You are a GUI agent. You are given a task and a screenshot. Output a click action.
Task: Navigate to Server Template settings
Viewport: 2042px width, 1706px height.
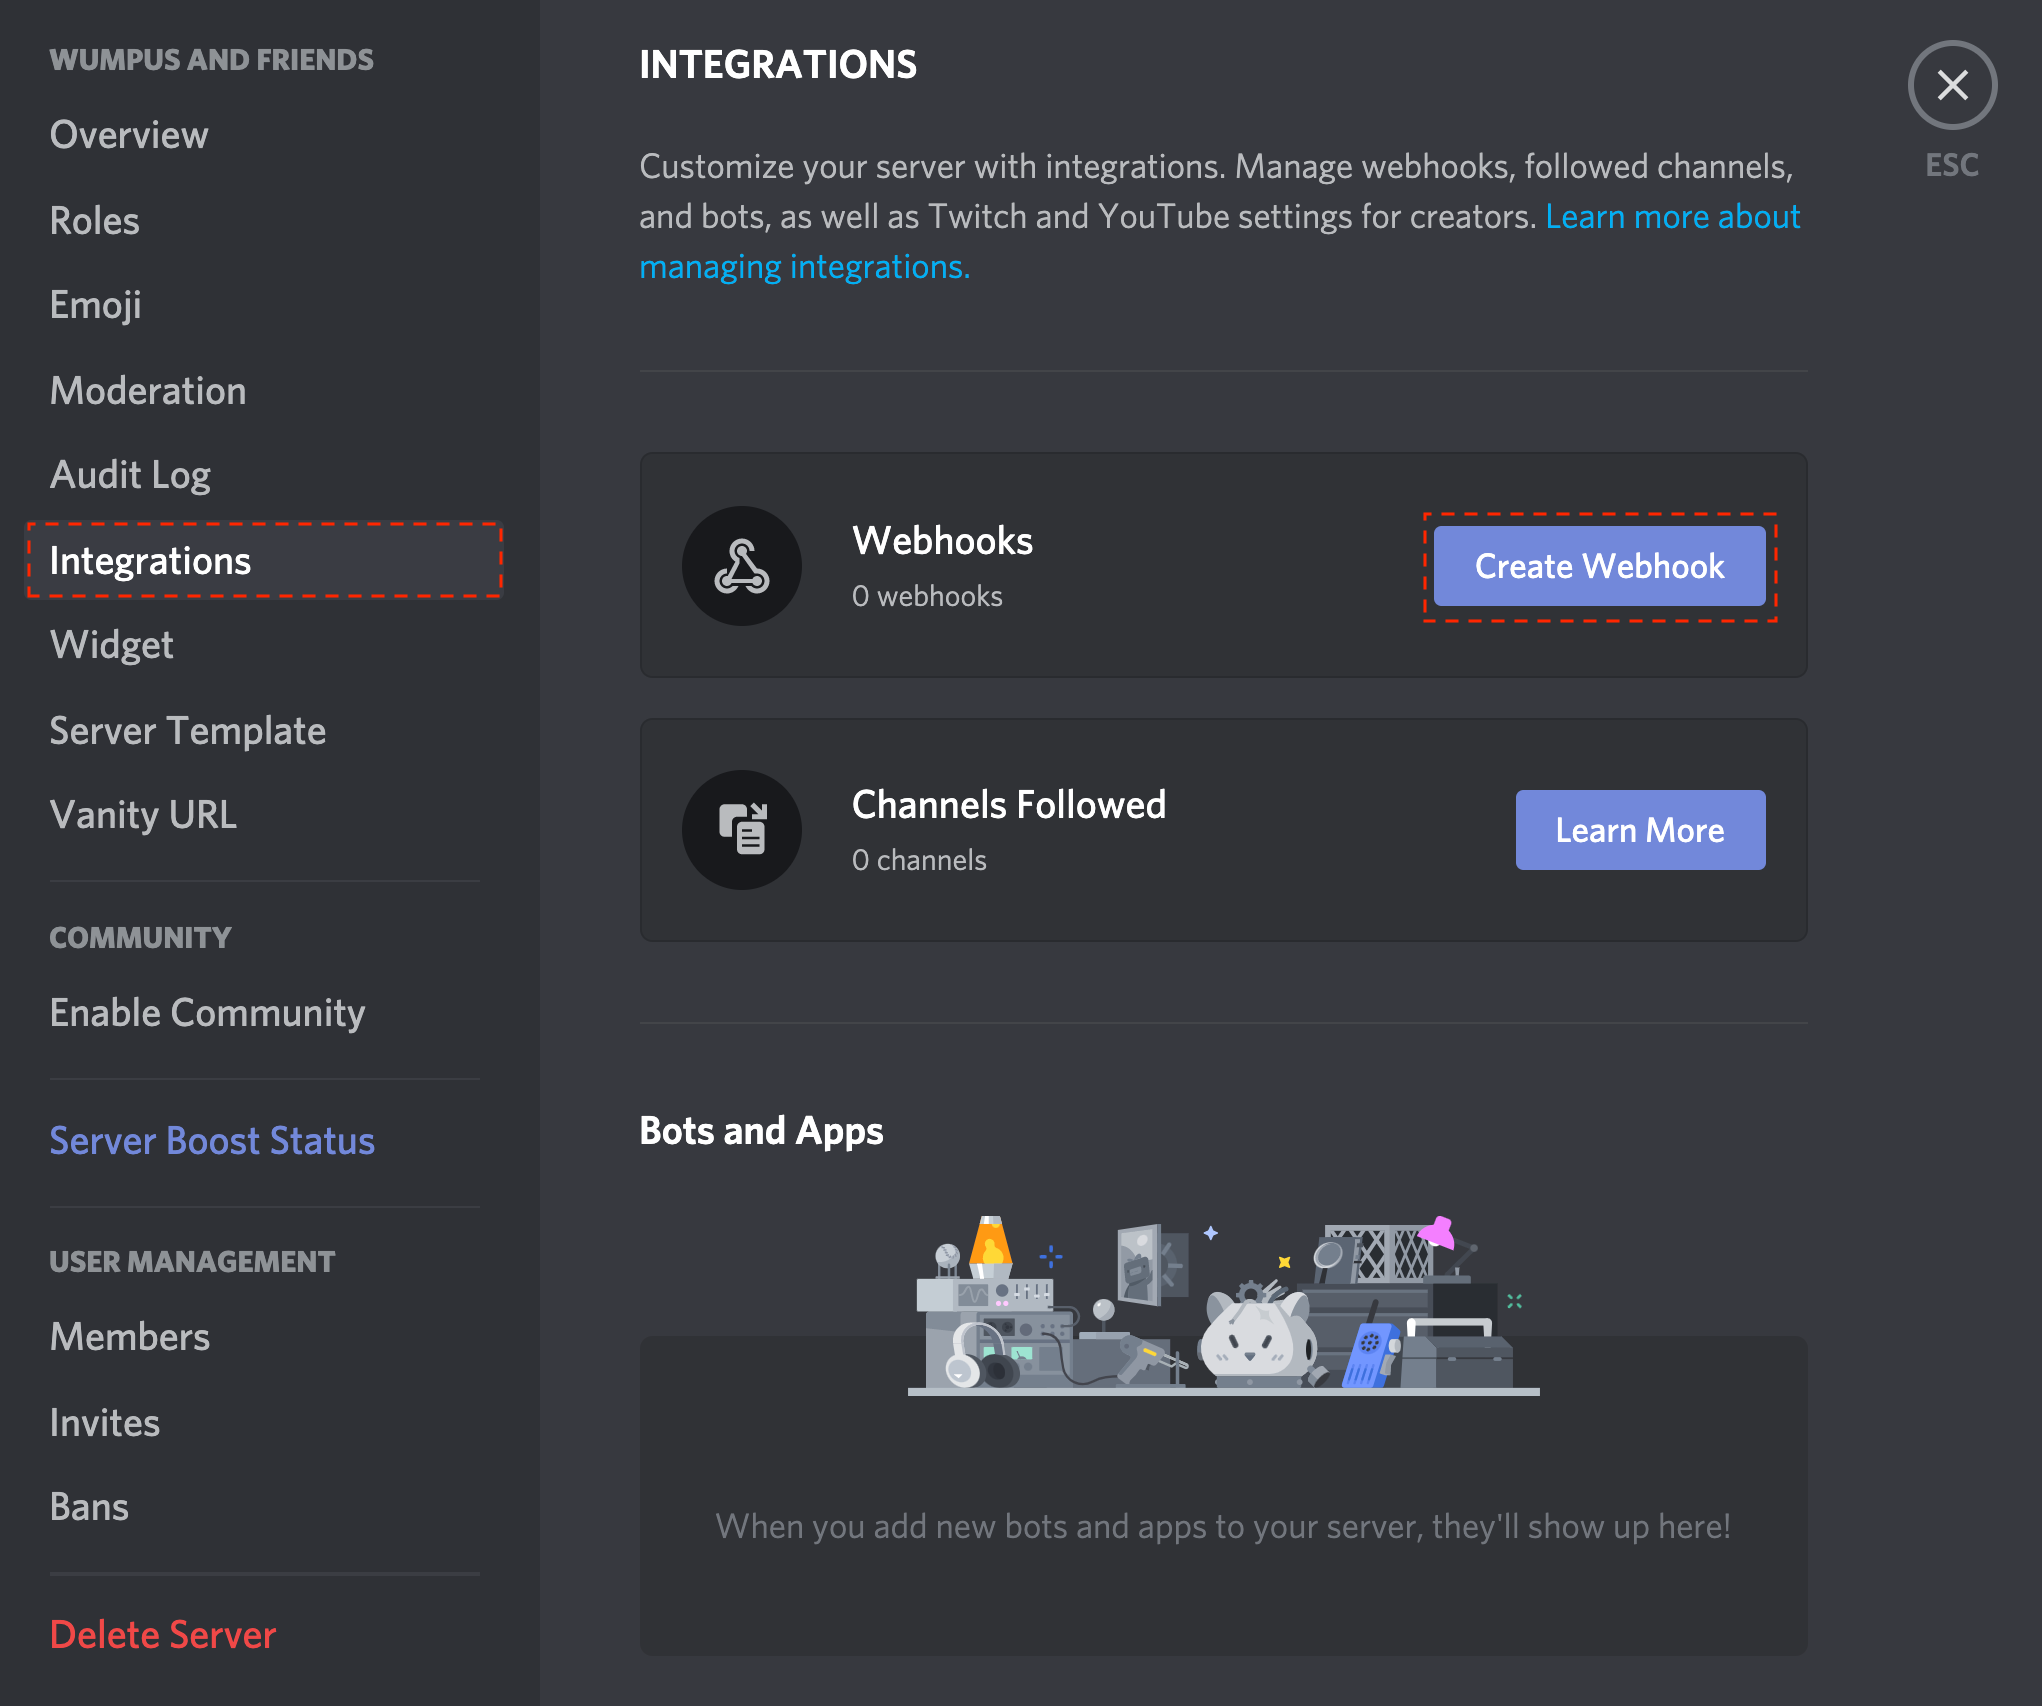[x=188, y=729]
